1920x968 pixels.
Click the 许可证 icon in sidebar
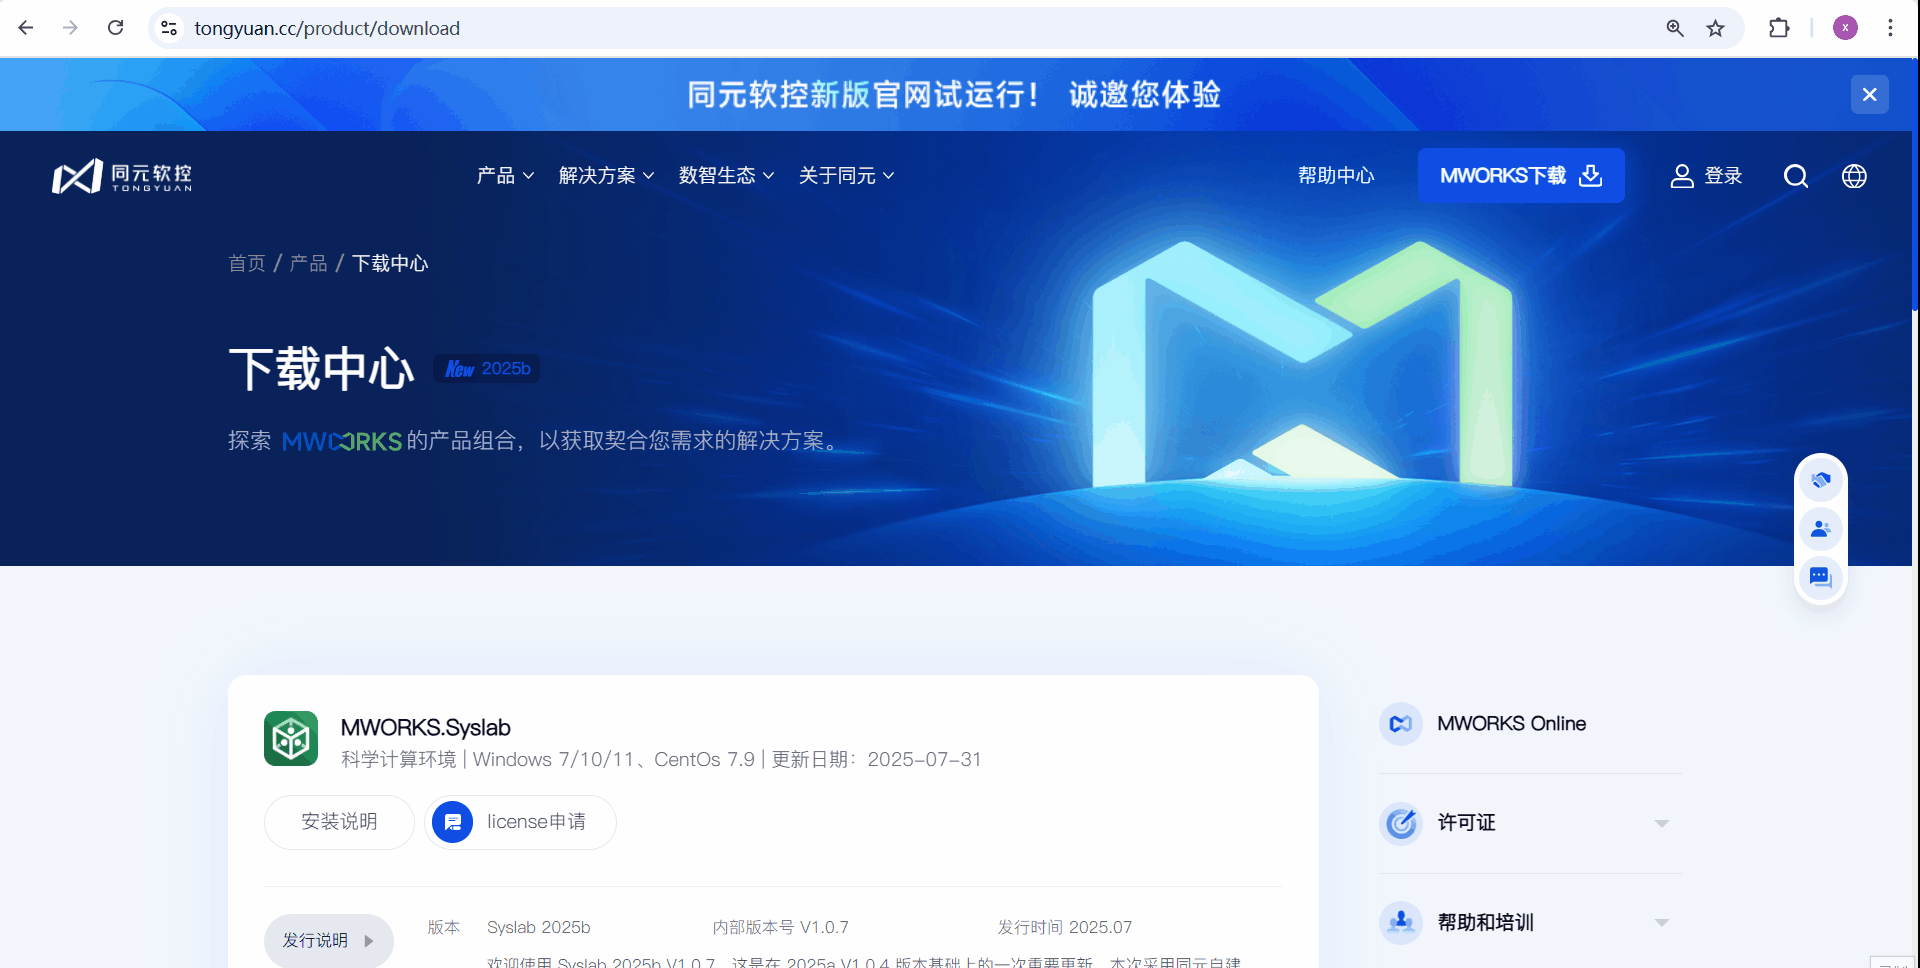pos(1401,823)
